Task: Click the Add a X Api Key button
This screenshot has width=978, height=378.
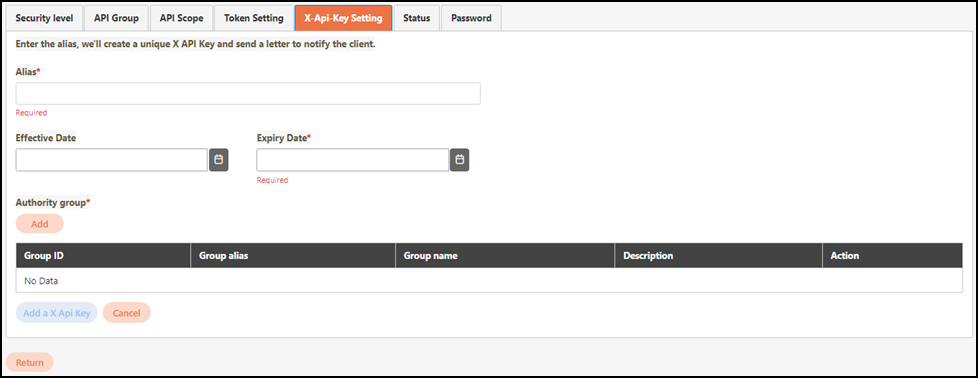Action: click(57, 313)
